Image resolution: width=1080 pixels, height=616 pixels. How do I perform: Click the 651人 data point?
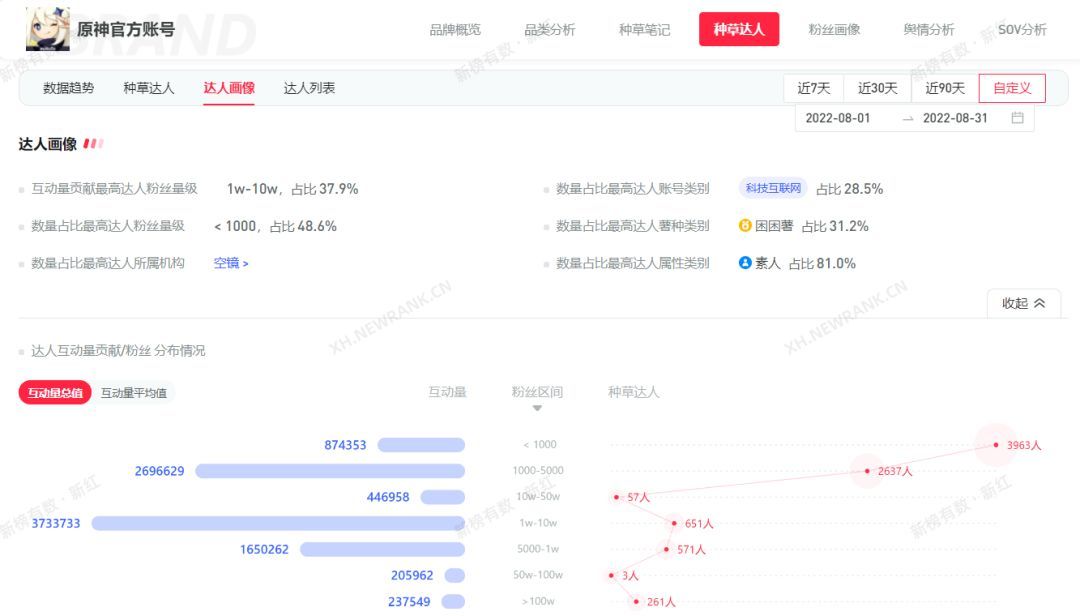pos(674,524)
